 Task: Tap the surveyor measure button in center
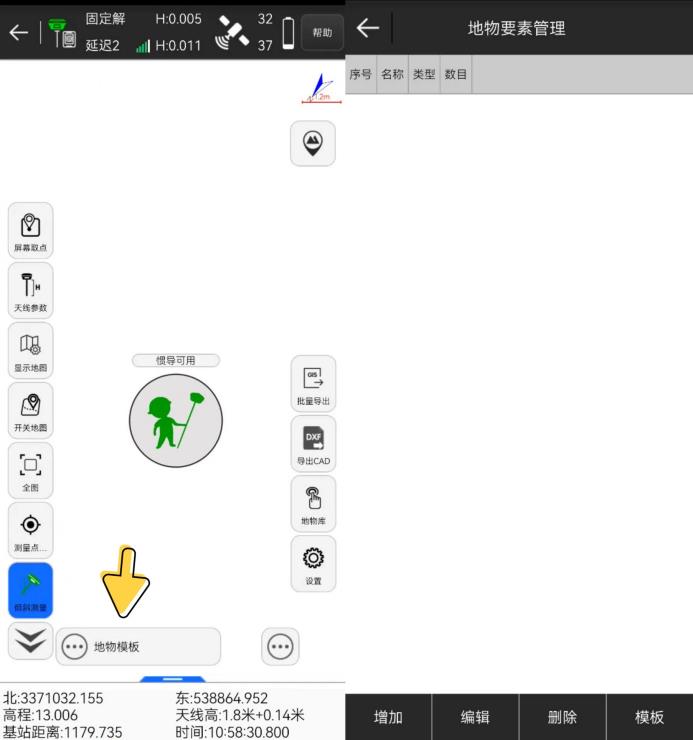point(175,421)
